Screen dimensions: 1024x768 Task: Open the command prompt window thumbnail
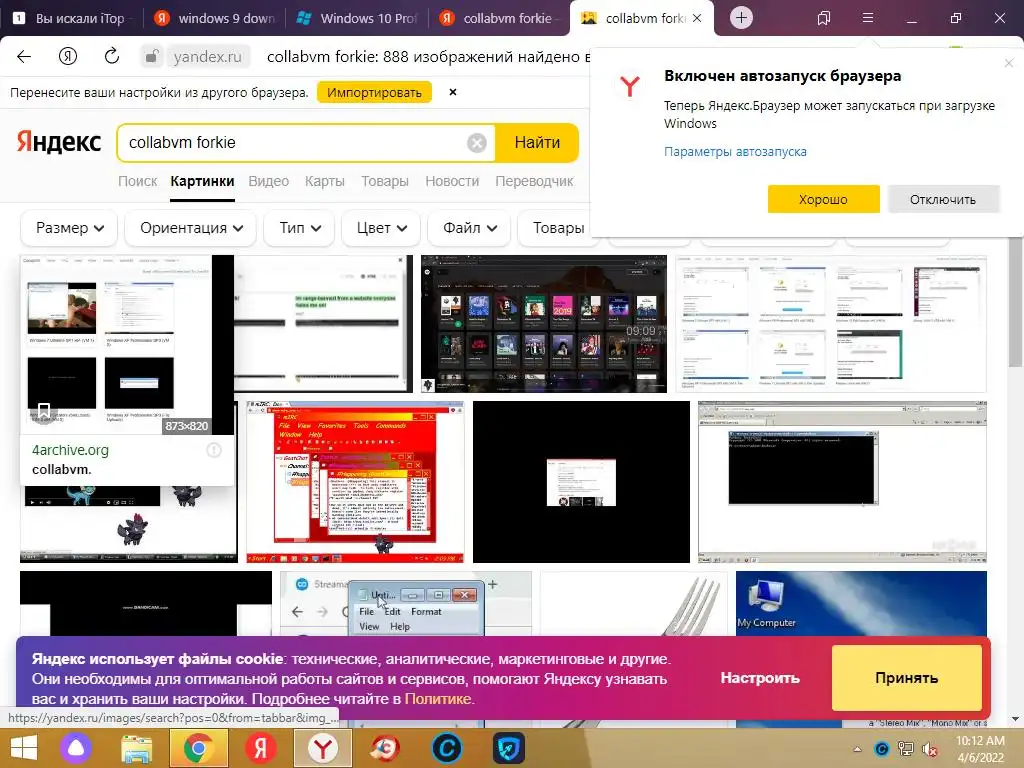click(x=842, y=482)
